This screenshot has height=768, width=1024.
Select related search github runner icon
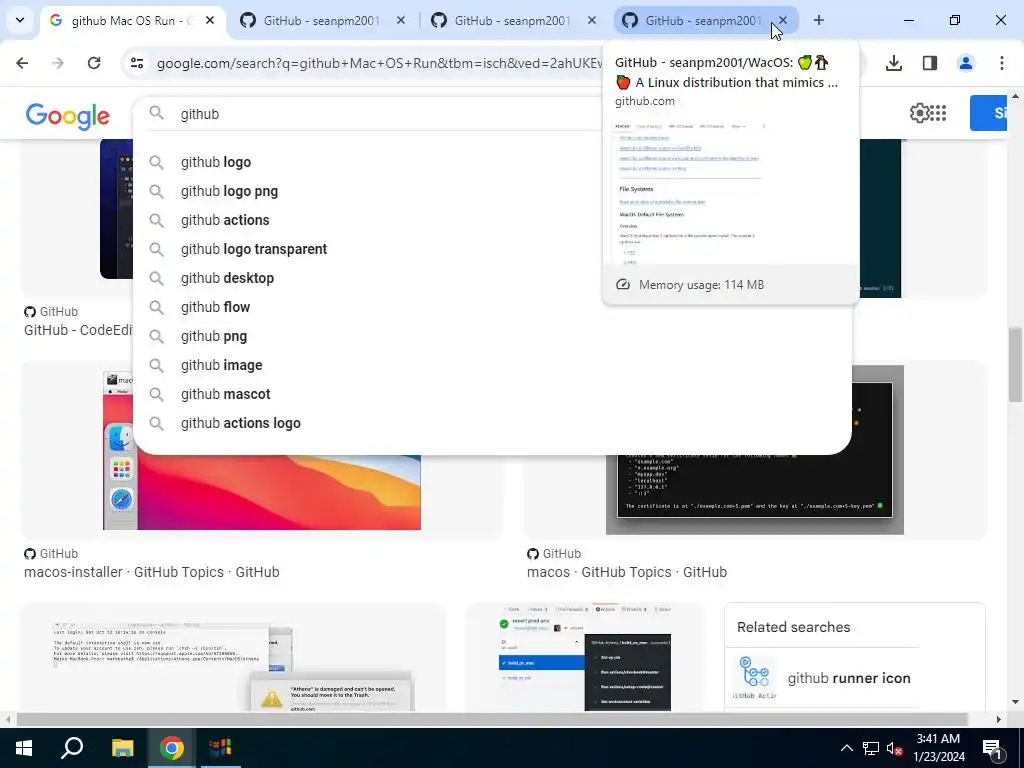tap(824, 679)
